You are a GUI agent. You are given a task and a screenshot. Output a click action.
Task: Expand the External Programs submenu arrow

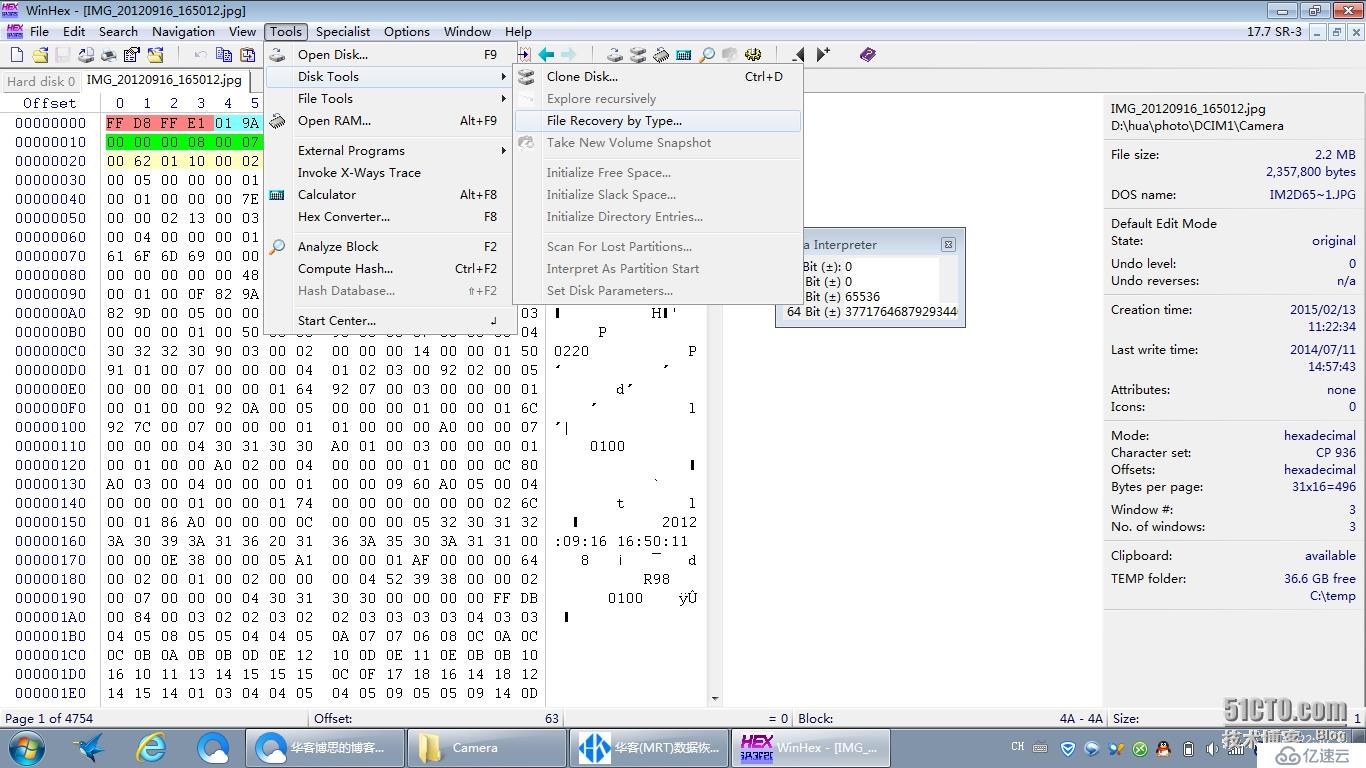[x=504, y=151]
